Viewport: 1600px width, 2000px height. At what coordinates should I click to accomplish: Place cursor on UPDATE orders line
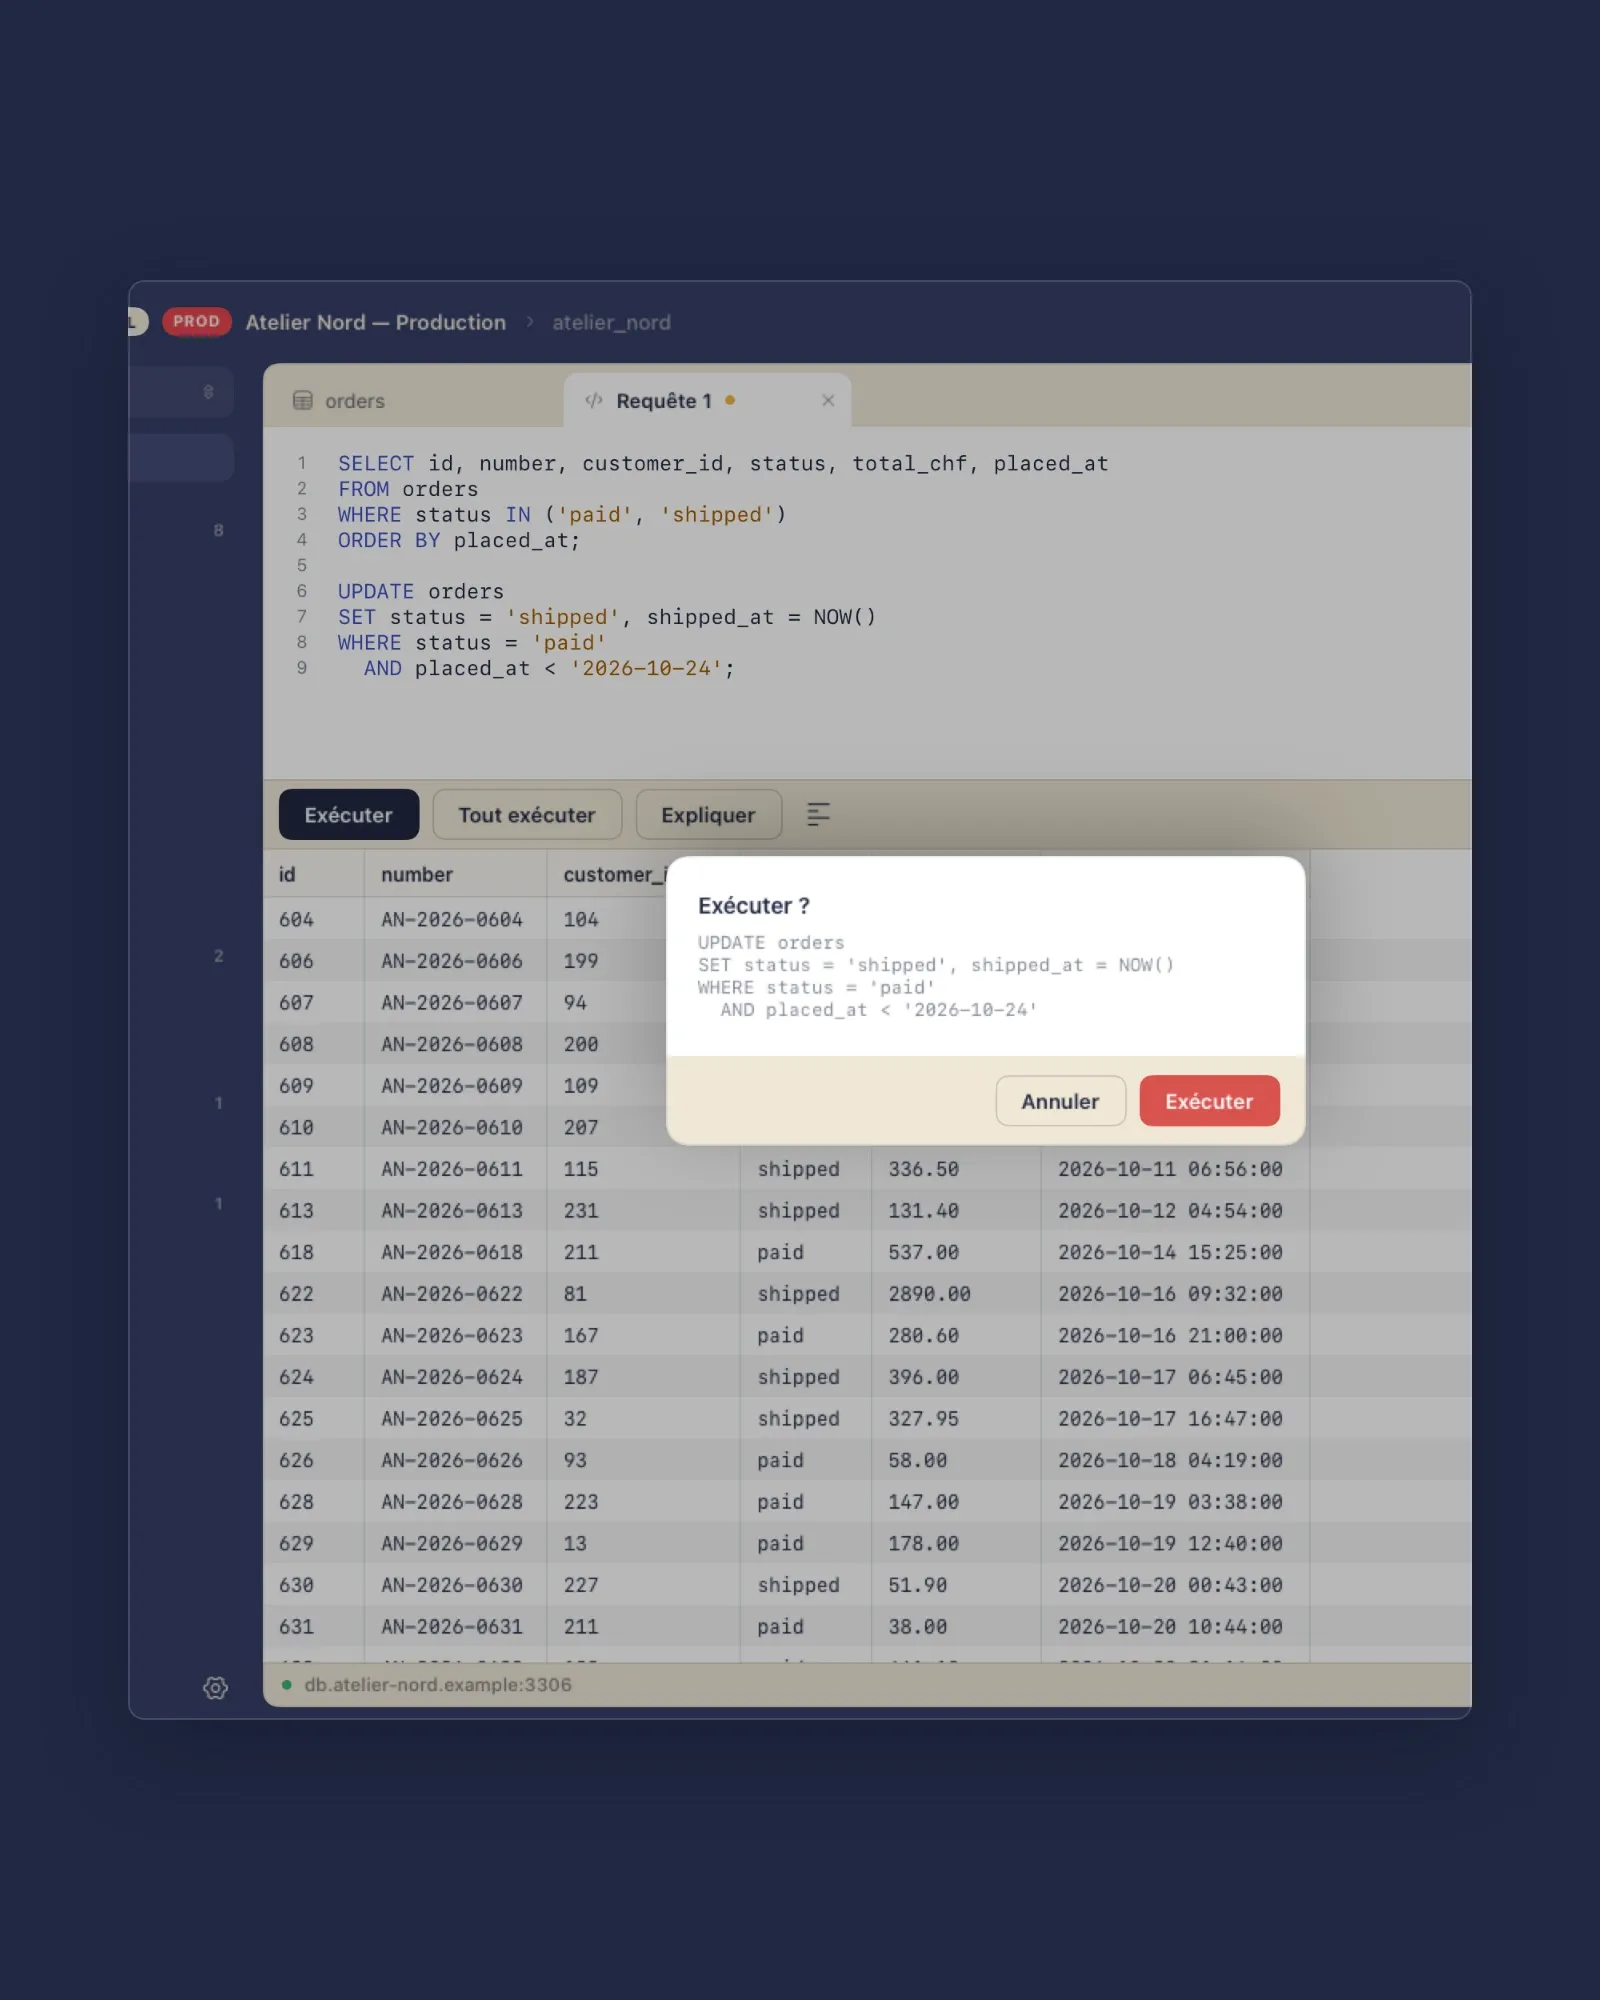[420, 592]
